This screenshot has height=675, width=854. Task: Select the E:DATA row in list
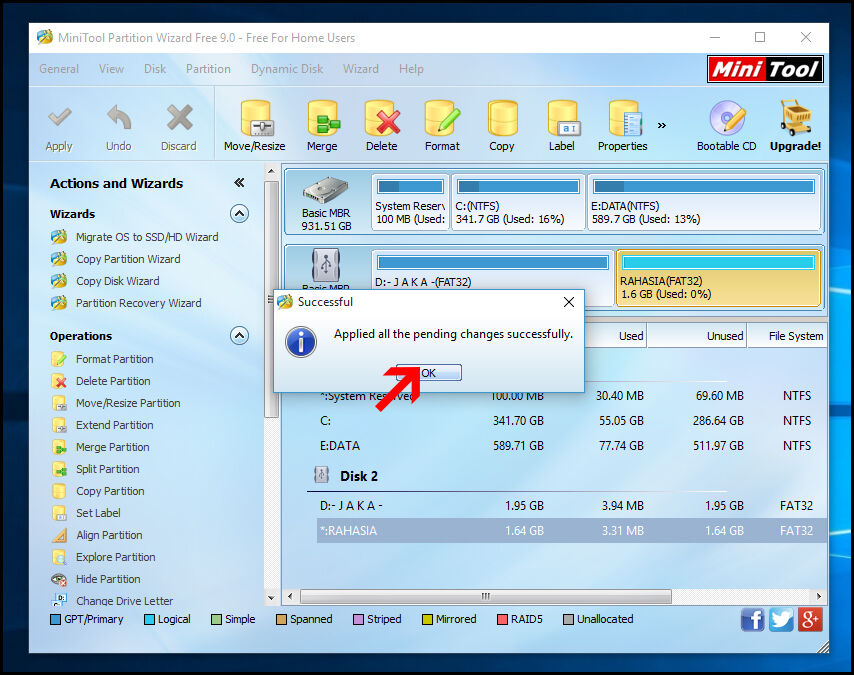[x=571, y=446]
